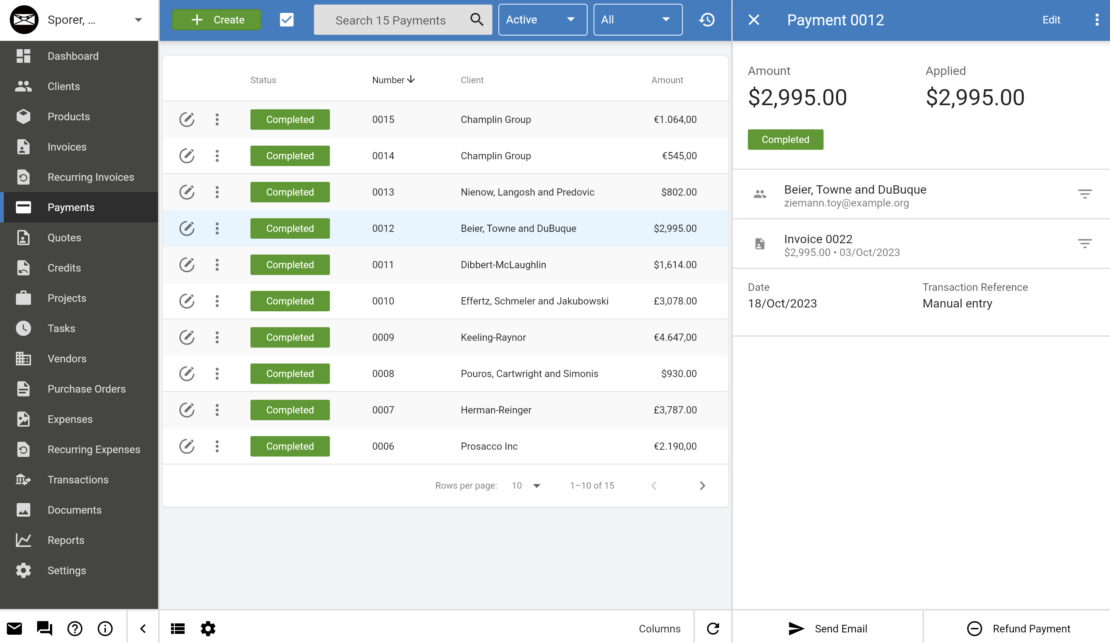Image resolution: width=1110 pixels, height=643 pixels.
Task: Click the filter icon beside client Beier, Towne and DuBuque
Action: tap(1085, 193)
